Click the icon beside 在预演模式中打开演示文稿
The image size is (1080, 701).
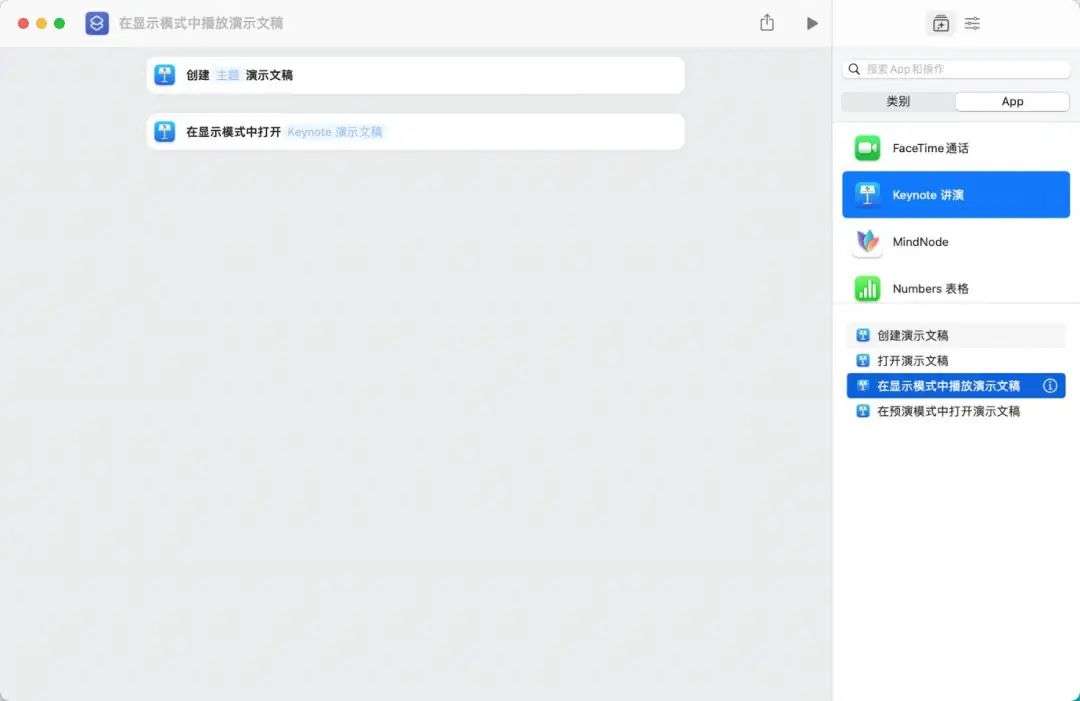pos(862,411)
